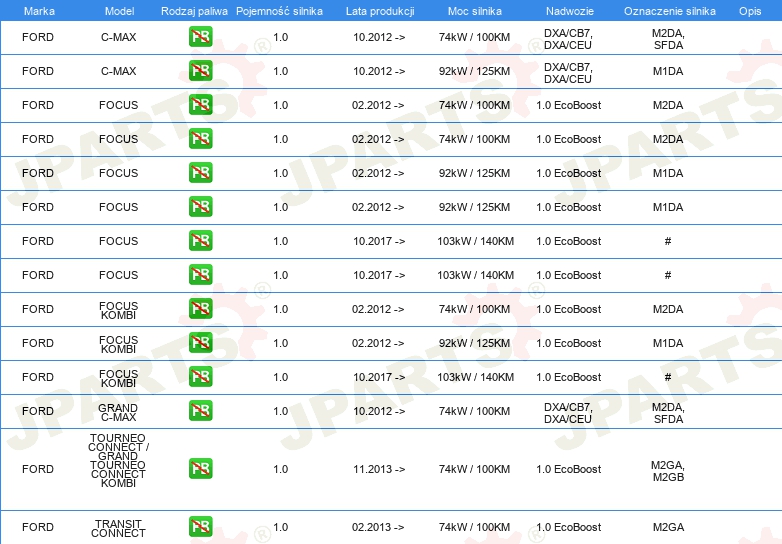Click FORD cell in GRAND C-MAX row
The height and width of the screenshot is (544, 782).
[x=38, y=411]
